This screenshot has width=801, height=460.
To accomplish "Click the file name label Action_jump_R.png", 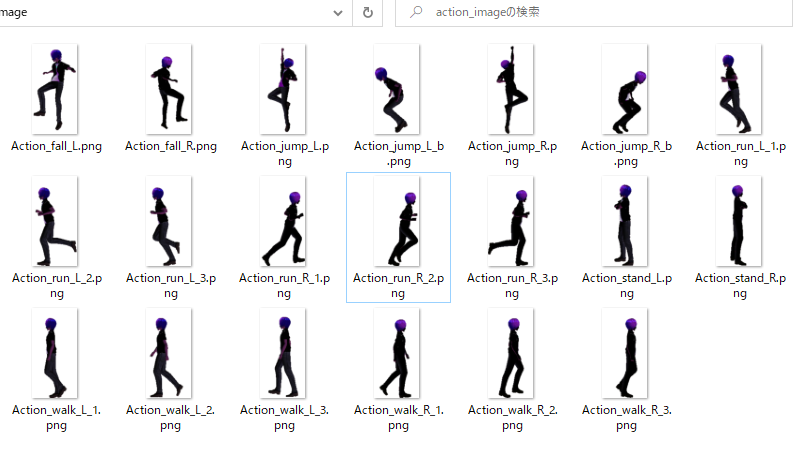I will [512, 154].
